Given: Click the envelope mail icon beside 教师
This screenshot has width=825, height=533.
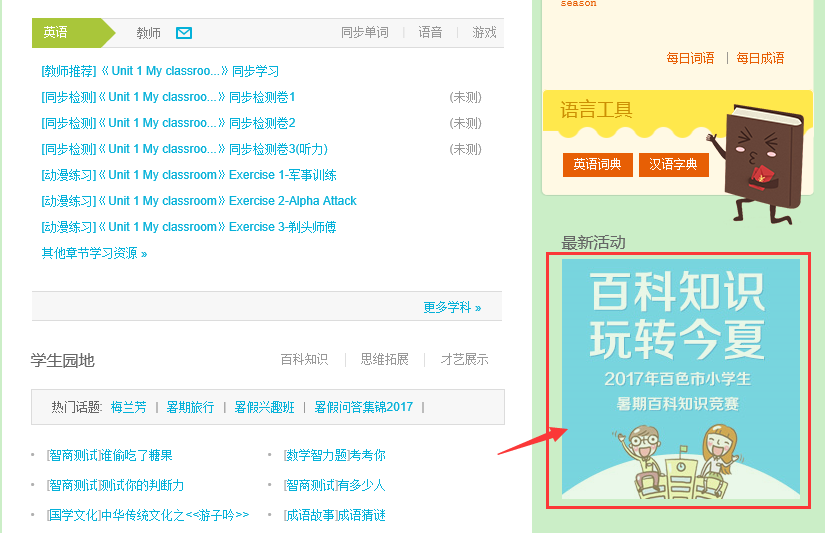Looking at the screenshot, I should pyautogui.click(x=184, y=33).
